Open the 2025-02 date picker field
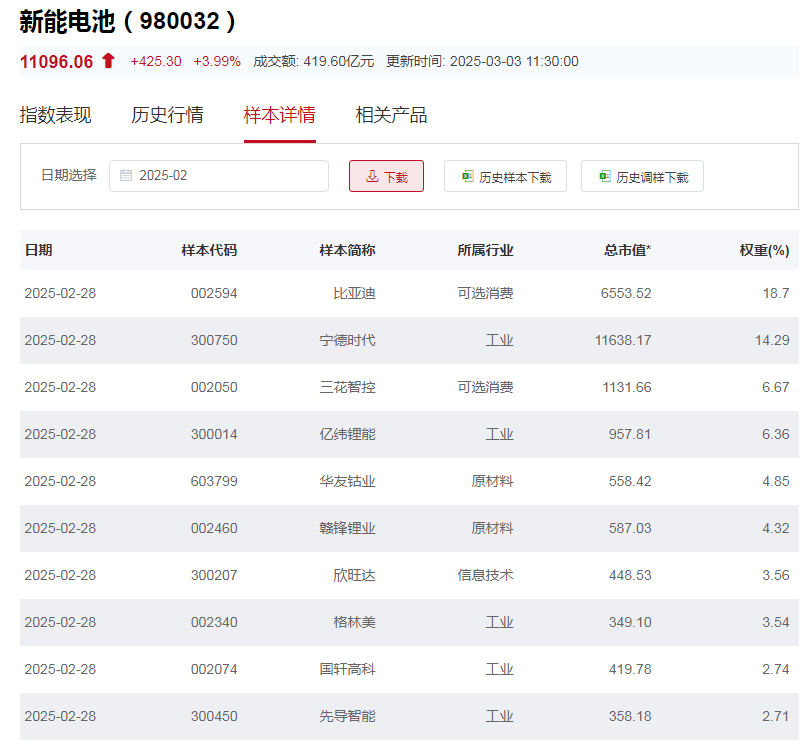The width and height of the screenshot is (807, 745). [220, 175]
